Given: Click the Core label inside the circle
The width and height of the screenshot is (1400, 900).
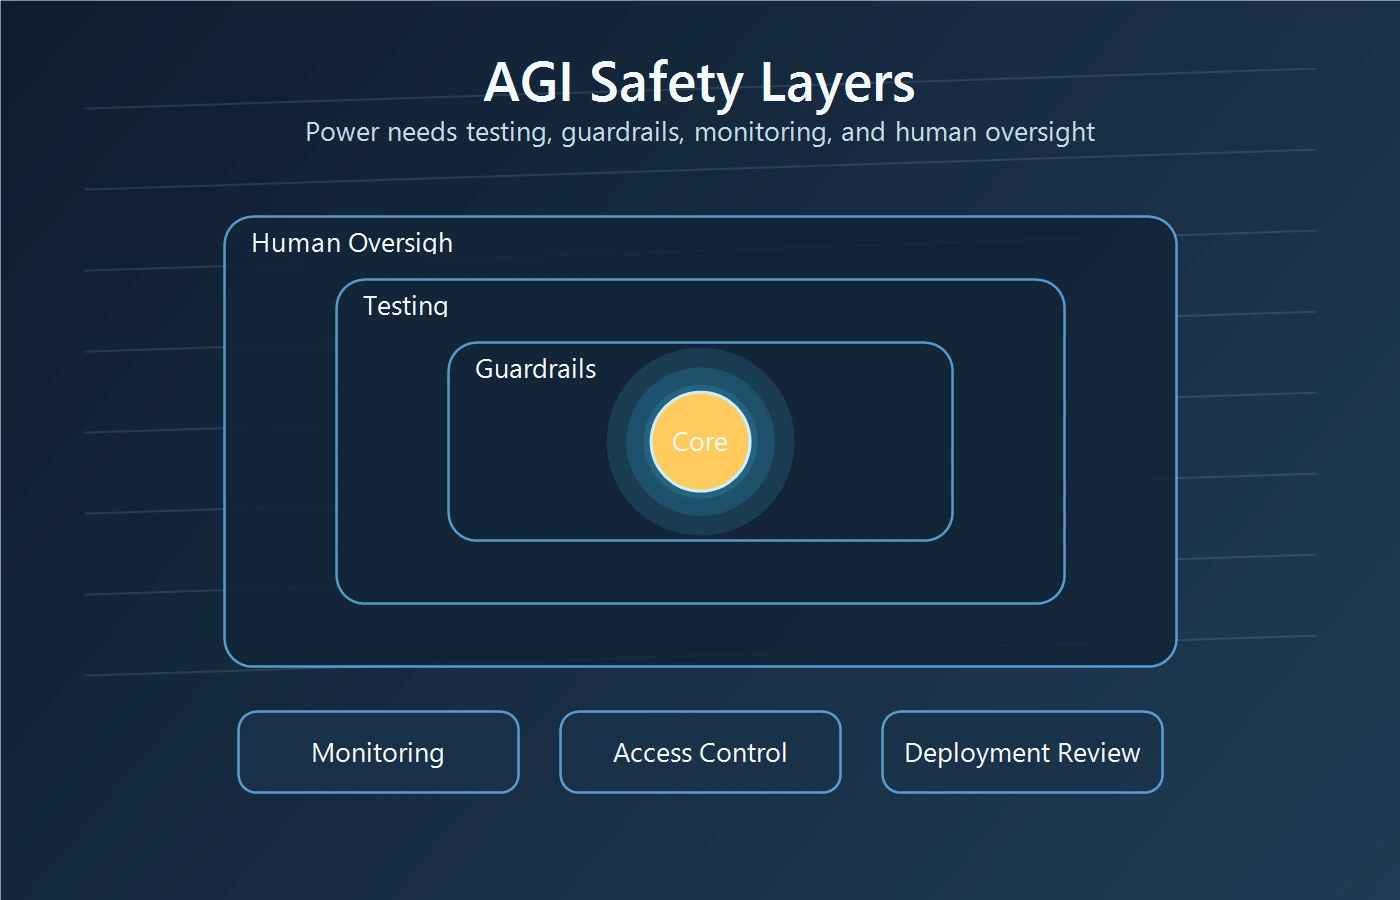Looking at the screenshot, I should coord(700,441).
